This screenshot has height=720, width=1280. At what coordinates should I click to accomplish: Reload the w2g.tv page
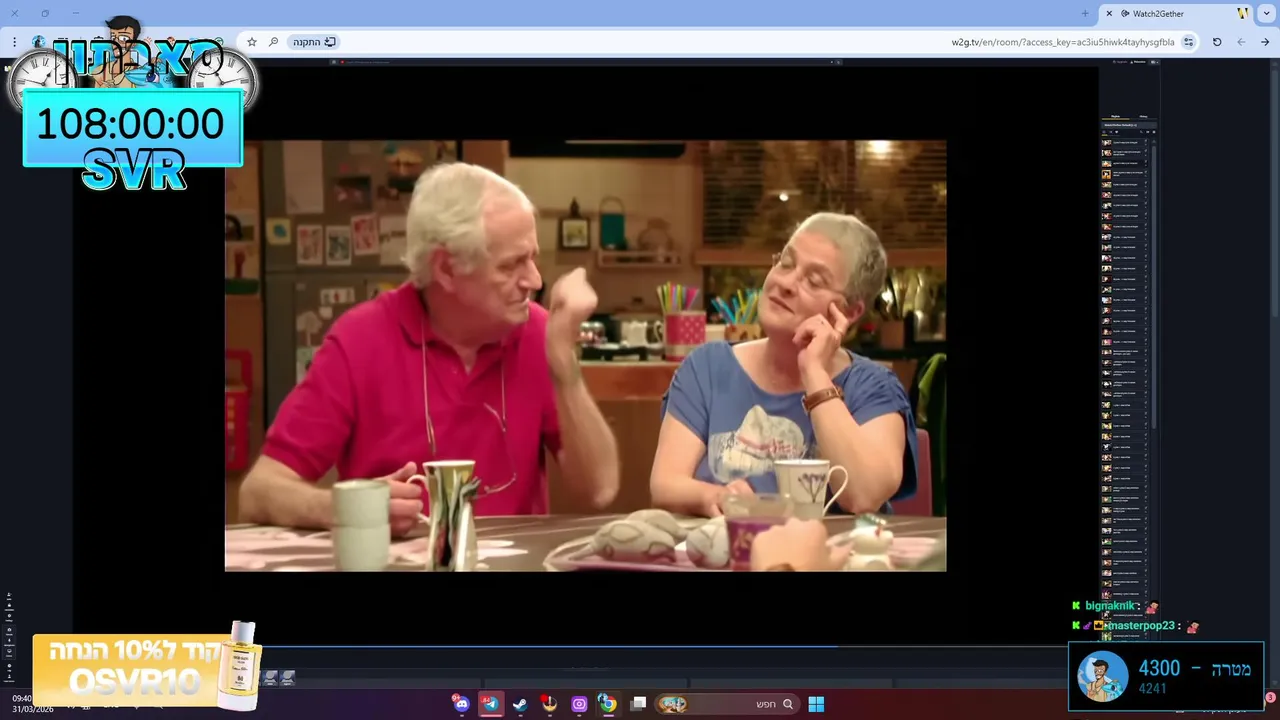1217,42
